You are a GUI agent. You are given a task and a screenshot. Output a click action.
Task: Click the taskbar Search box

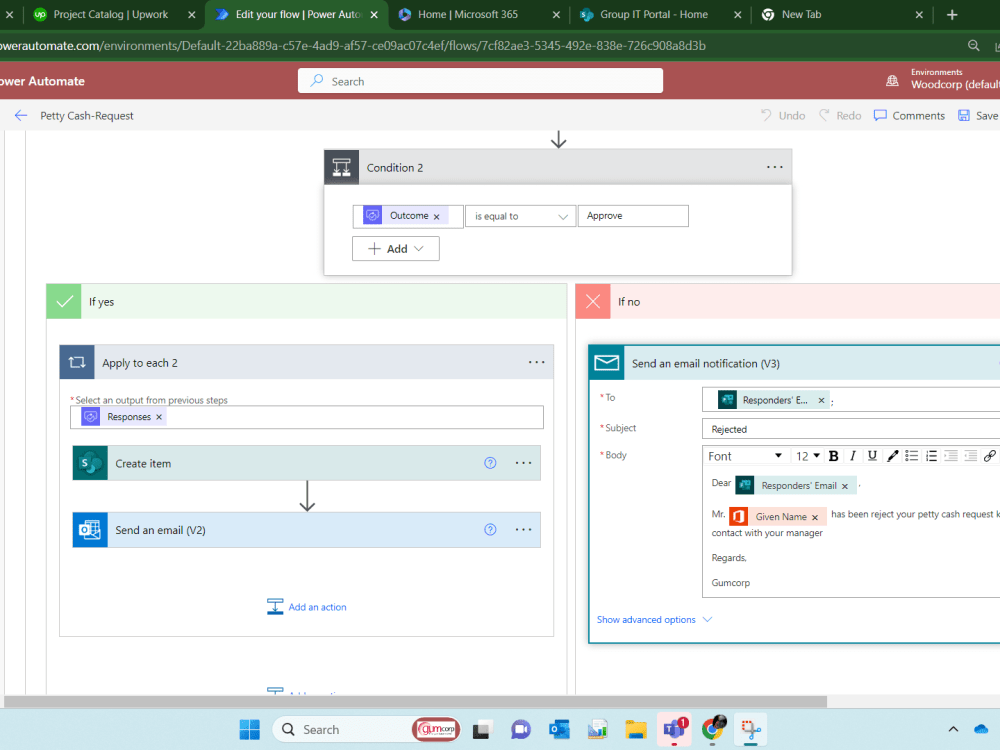tap(367, 730)
